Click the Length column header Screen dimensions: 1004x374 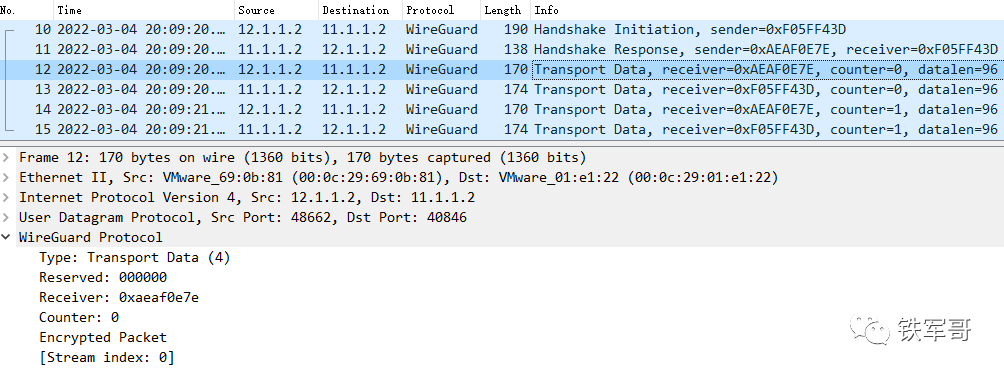coord(505,10)
